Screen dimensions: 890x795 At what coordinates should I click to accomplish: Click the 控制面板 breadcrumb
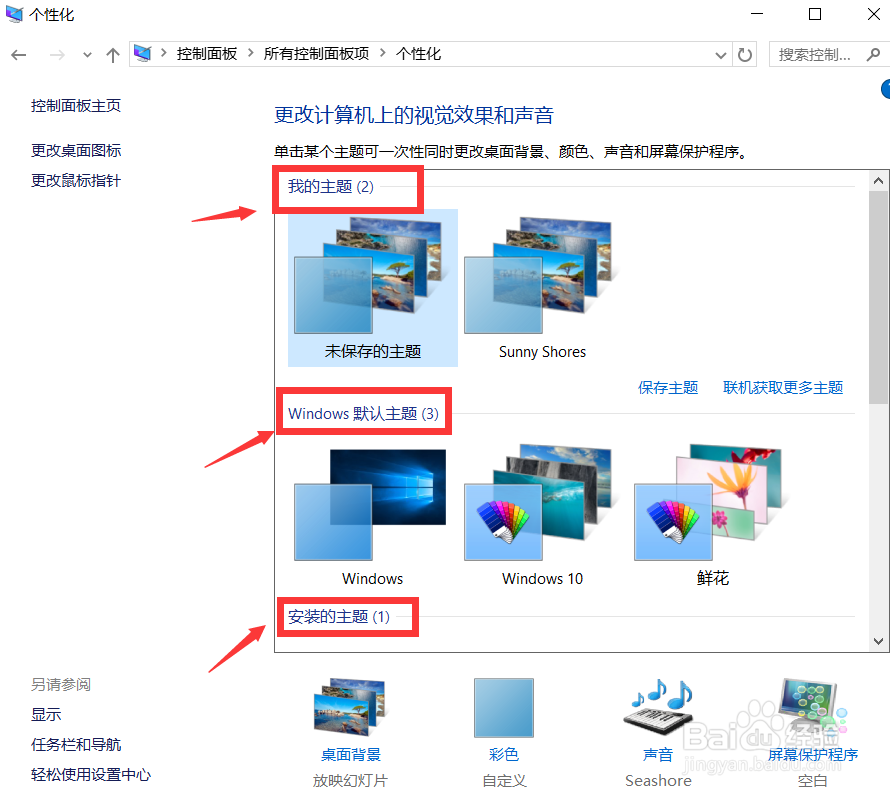[207, 54]
